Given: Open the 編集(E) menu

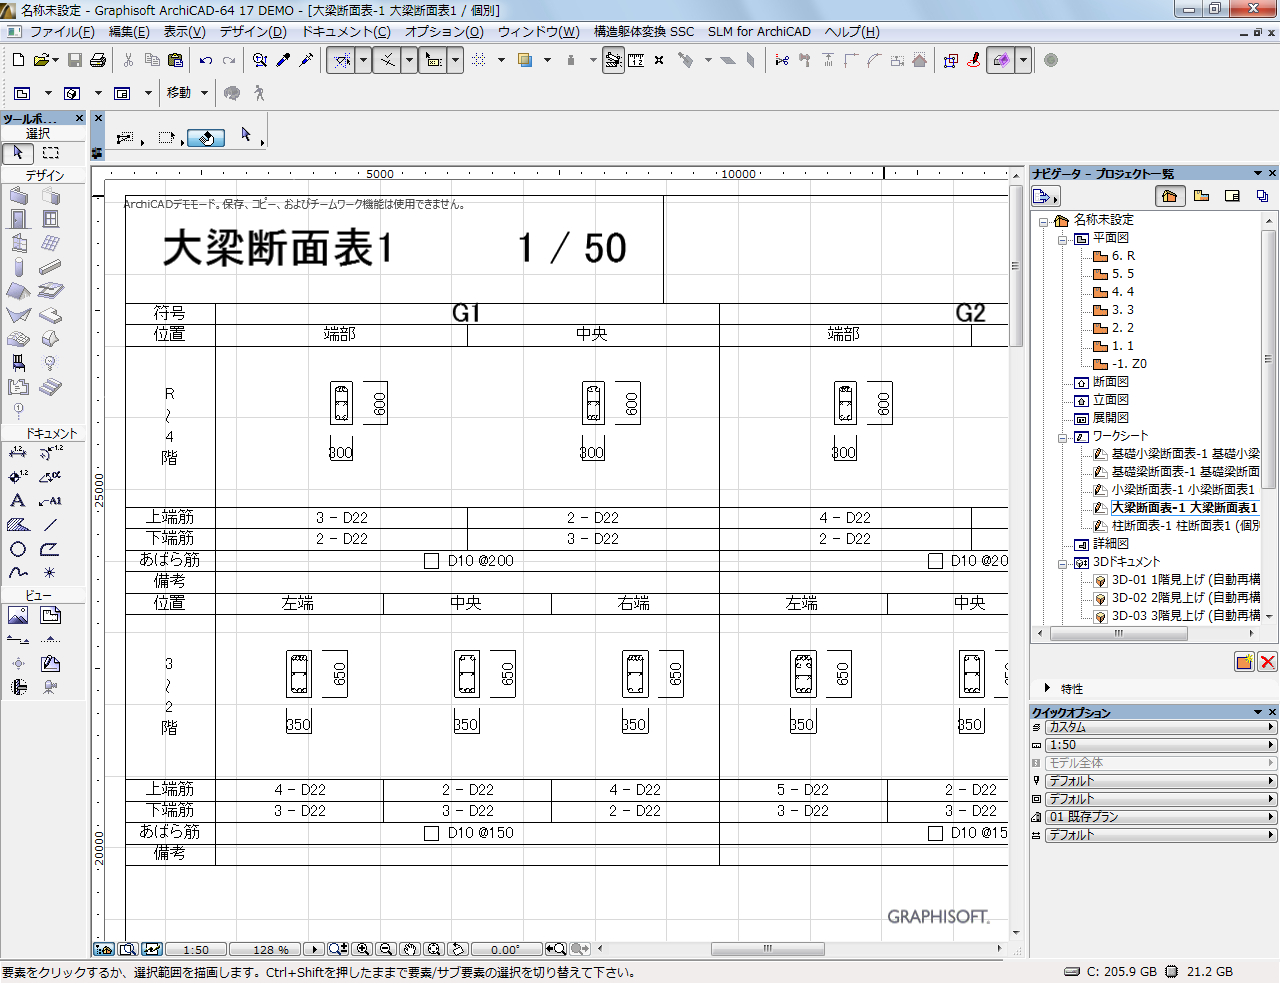Looking at the screenshot, I should click(128, 32).
